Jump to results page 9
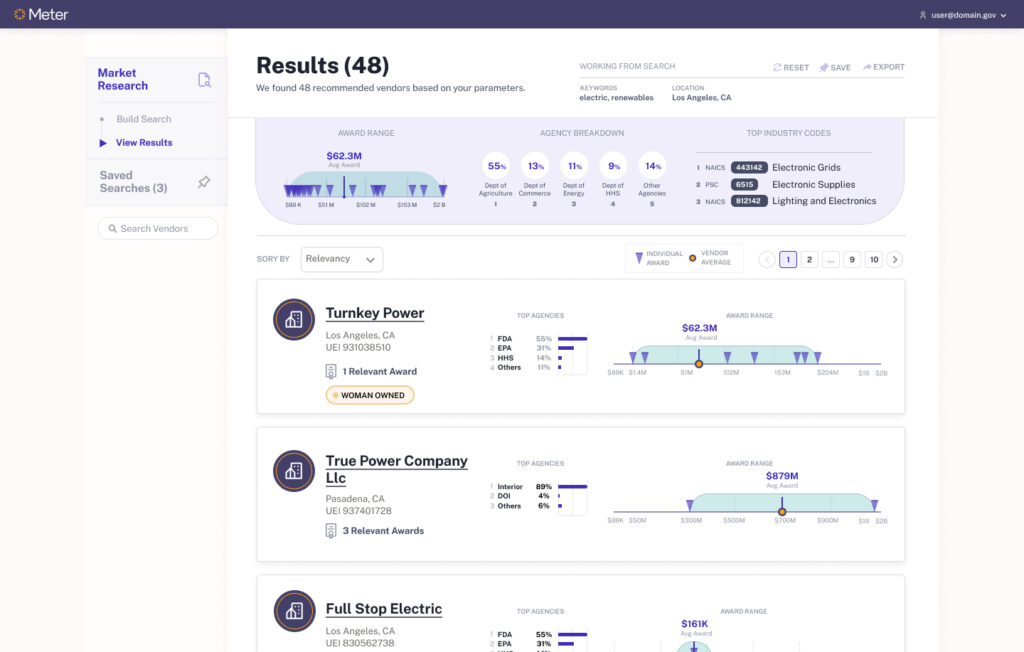This screenshot has width=1024, height=652. [852, 260]
